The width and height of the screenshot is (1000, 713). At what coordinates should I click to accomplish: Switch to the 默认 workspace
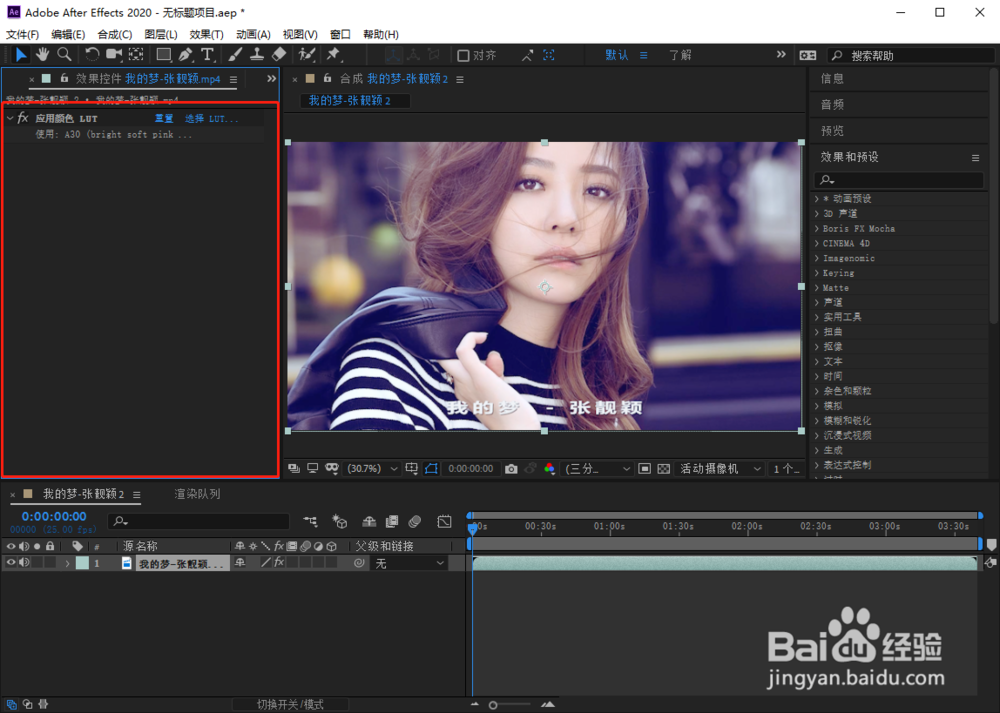[x=617, y=55]
